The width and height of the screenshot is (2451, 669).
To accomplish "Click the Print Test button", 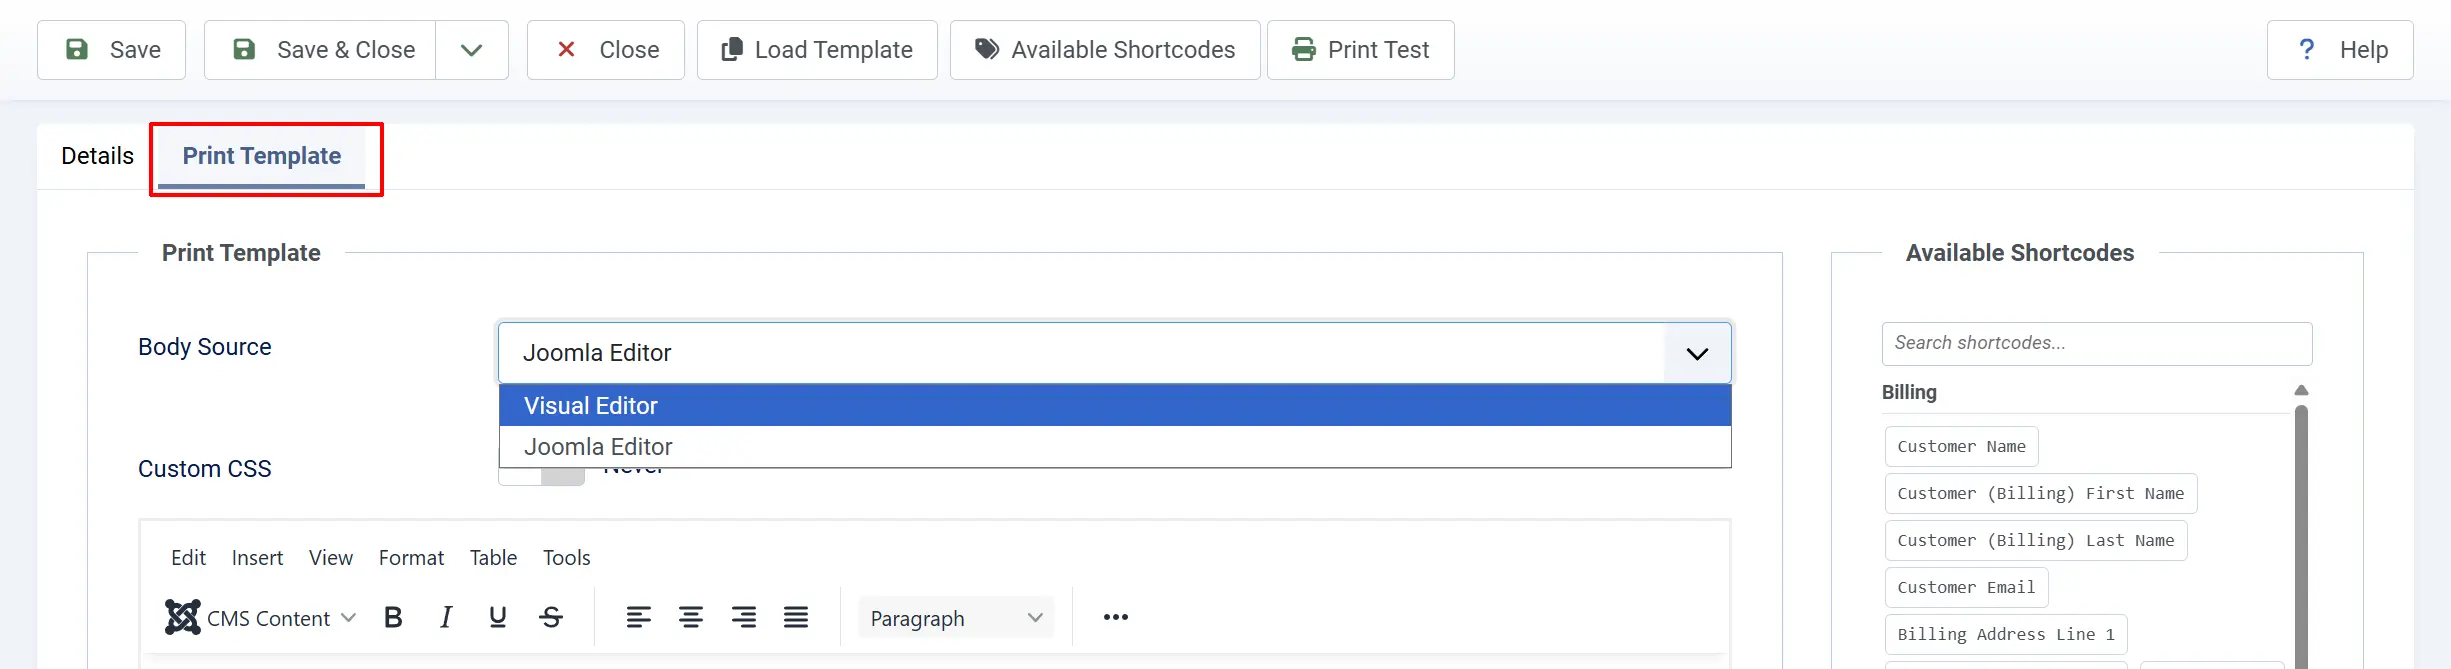I will point(1360,50).
